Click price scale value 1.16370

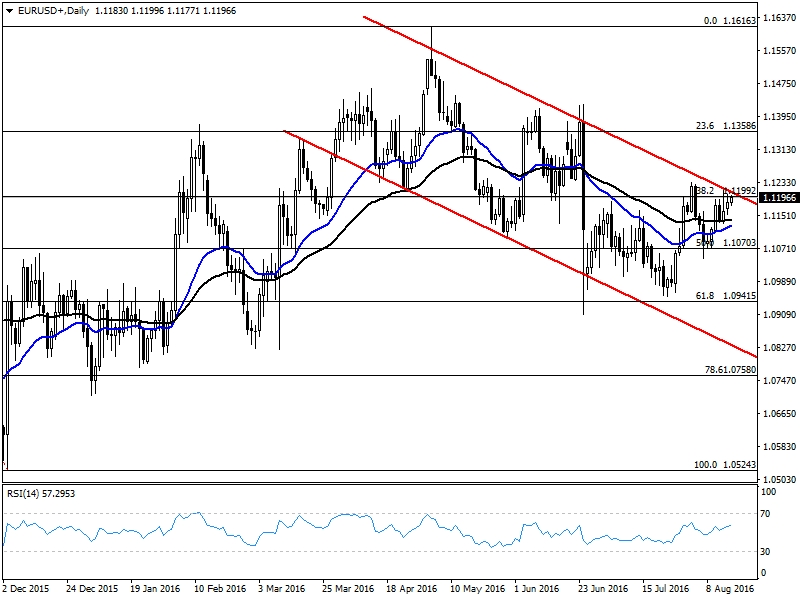point(780,18)
